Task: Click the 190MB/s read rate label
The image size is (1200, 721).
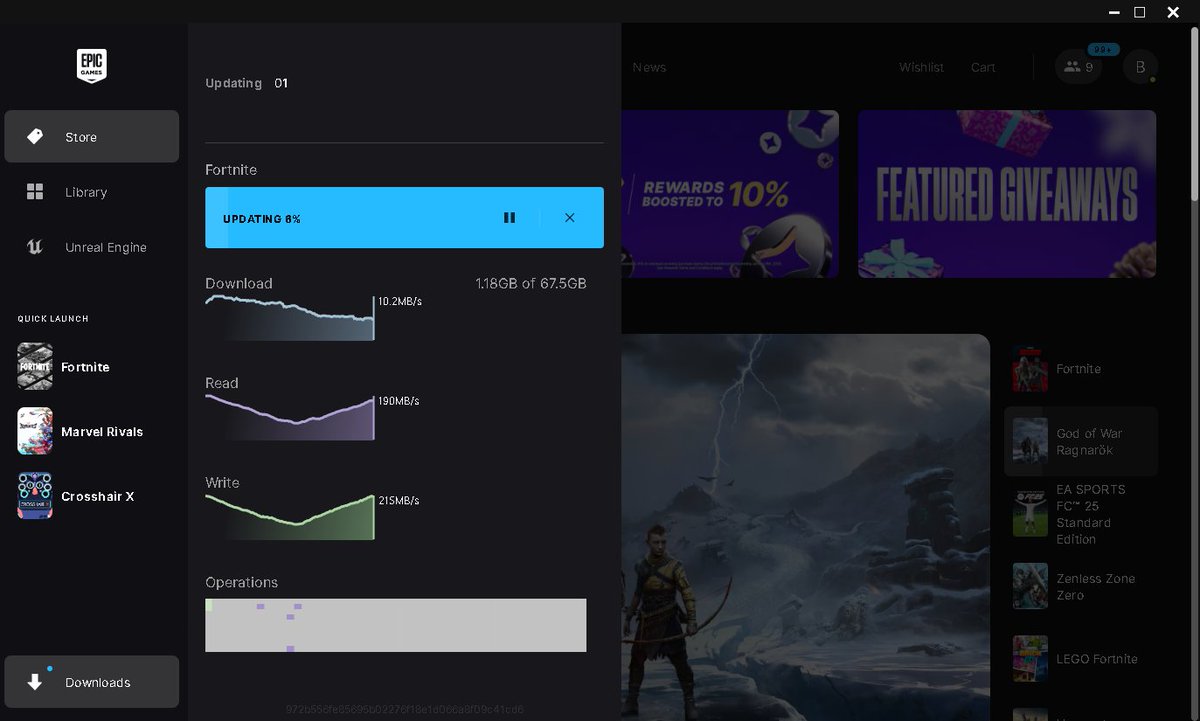Action: (x=399, y=401)
